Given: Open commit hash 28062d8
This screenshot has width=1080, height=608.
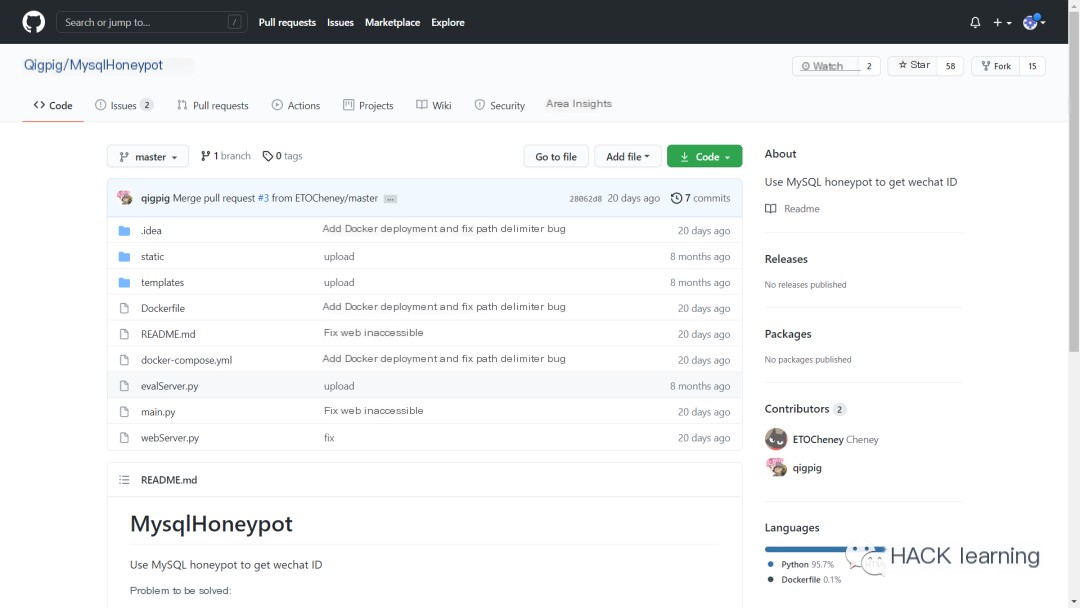Looking at the screenshot, I should pyautogui.click(x=585, y=199).
